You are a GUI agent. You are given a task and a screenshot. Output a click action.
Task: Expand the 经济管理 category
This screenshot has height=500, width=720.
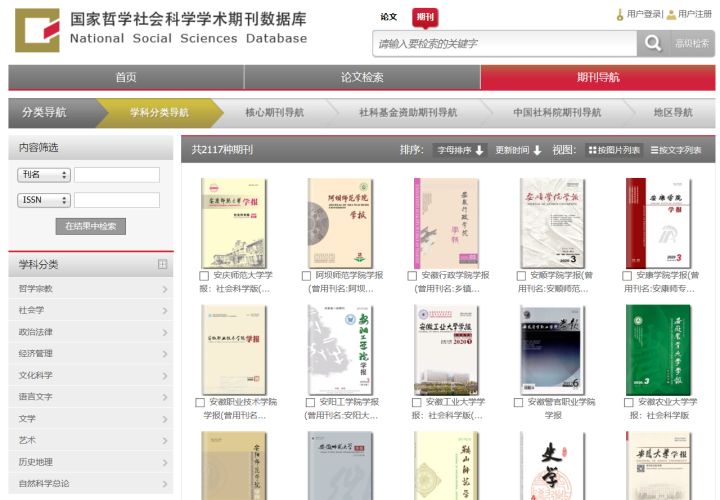tap(91, 354)
